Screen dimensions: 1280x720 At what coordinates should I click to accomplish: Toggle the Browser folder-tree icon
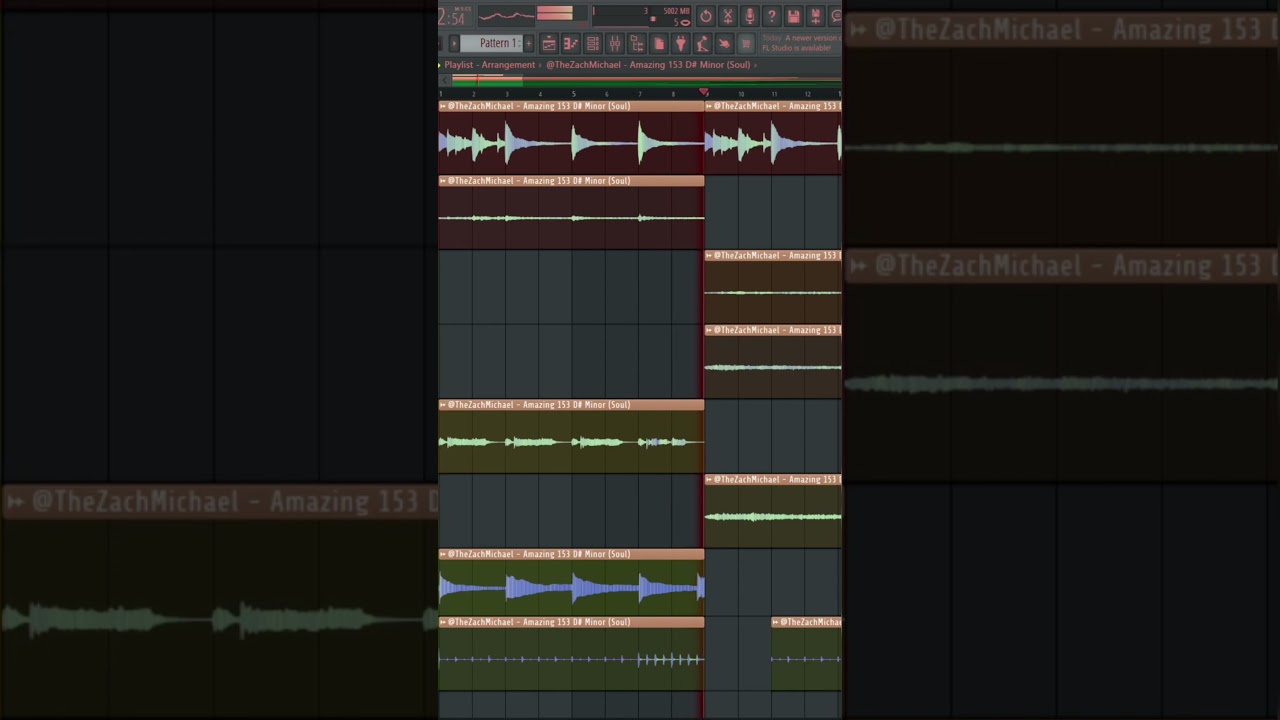[x=637, y=44]
